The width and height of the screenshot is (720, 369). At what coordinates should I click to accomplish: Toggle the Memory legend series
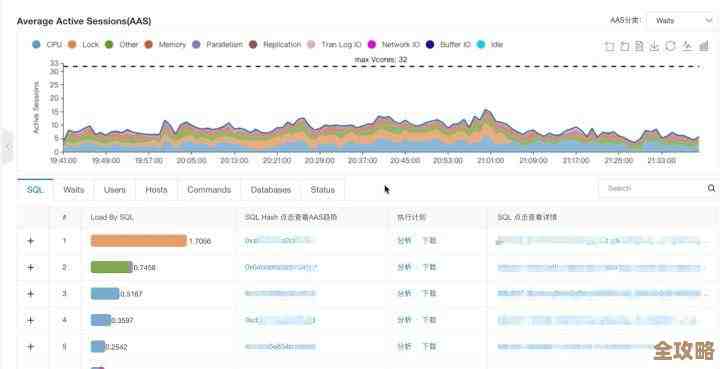point(165,45)
